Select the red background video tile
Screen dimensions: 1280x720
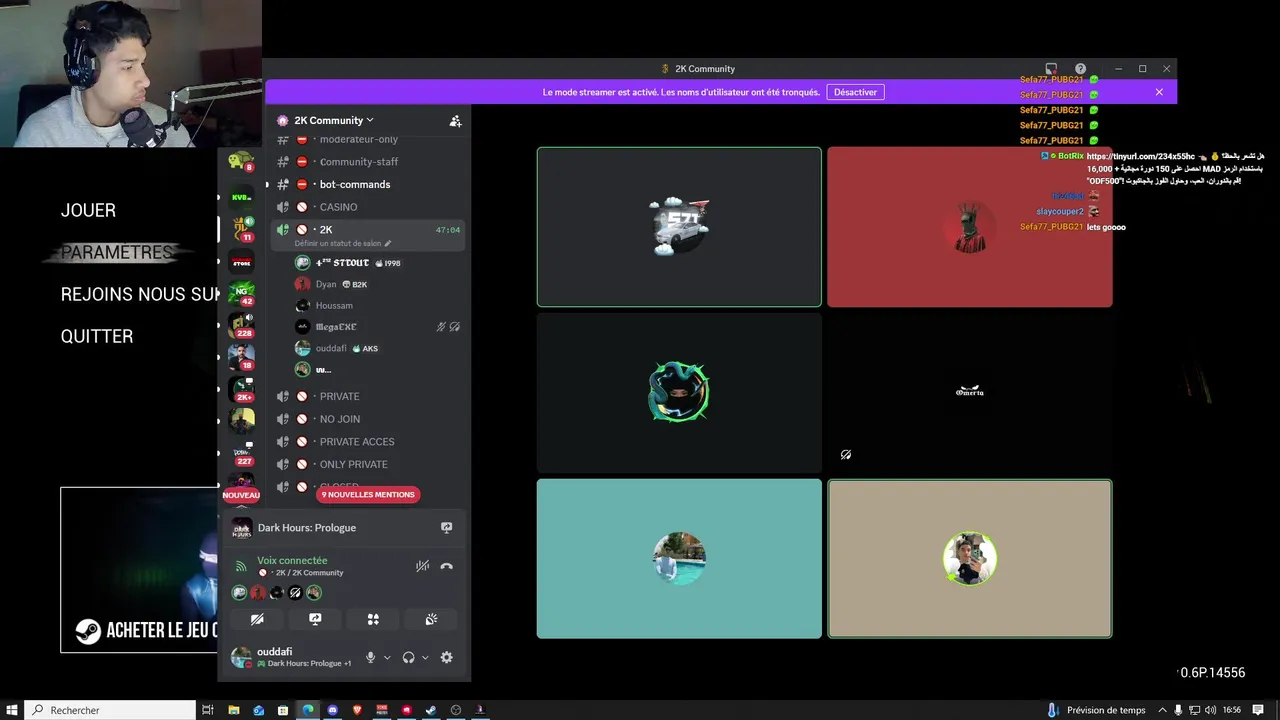click(970, 227)
